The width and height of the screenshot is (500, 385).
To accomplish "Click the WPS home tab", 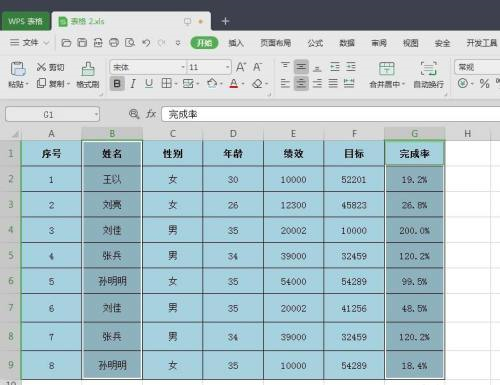I will coord(25,21).
